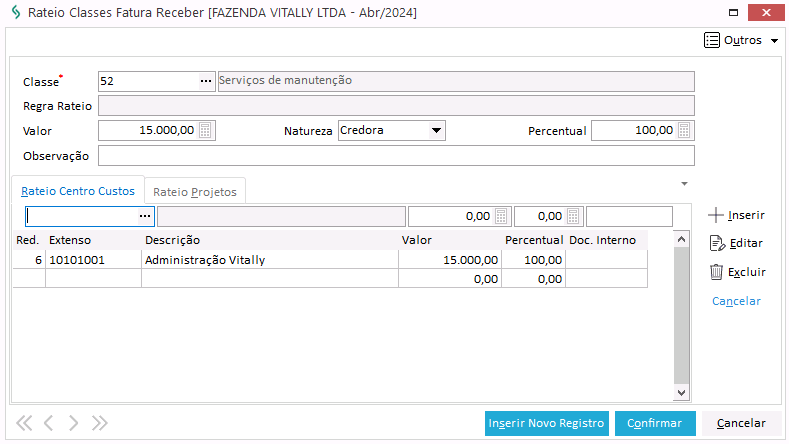Select the row cell 10101001
The width and height of the screenshot is (789, 444).
93,260
